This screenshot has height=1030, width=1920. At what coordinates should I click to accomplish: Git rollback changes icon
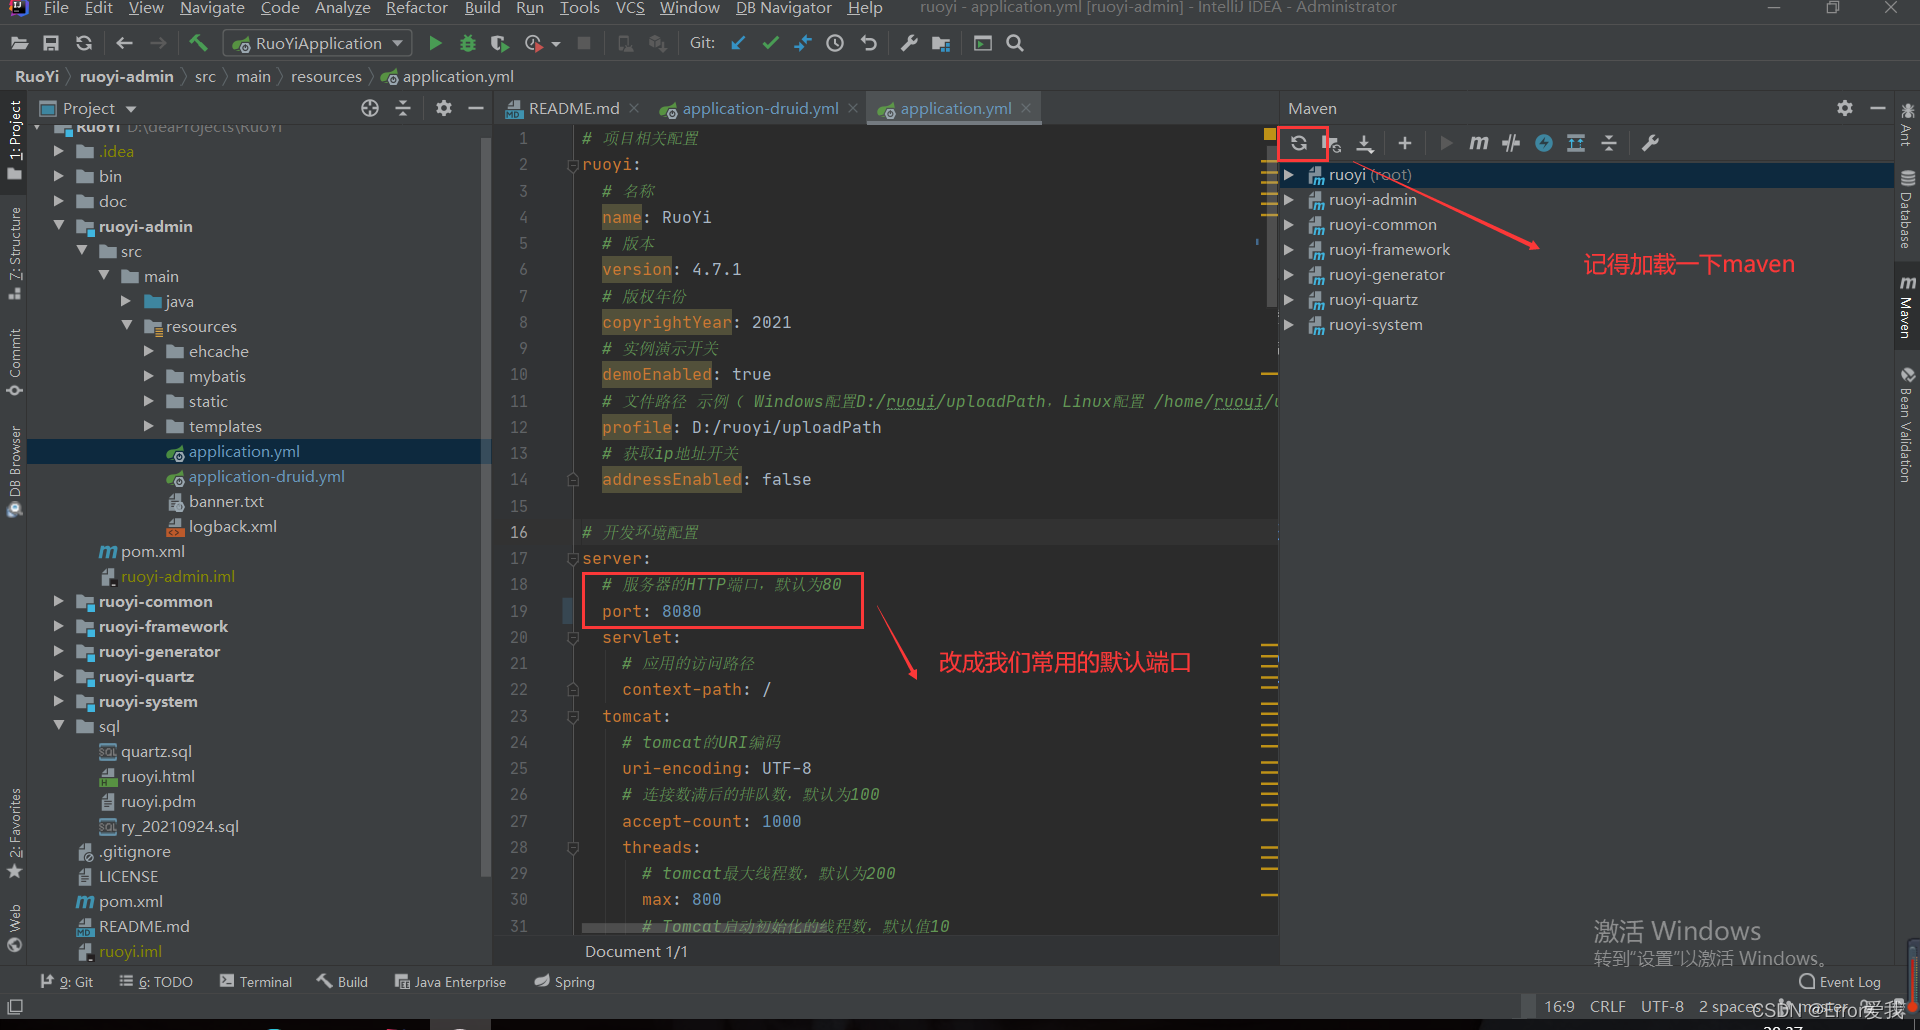(868, 43)
